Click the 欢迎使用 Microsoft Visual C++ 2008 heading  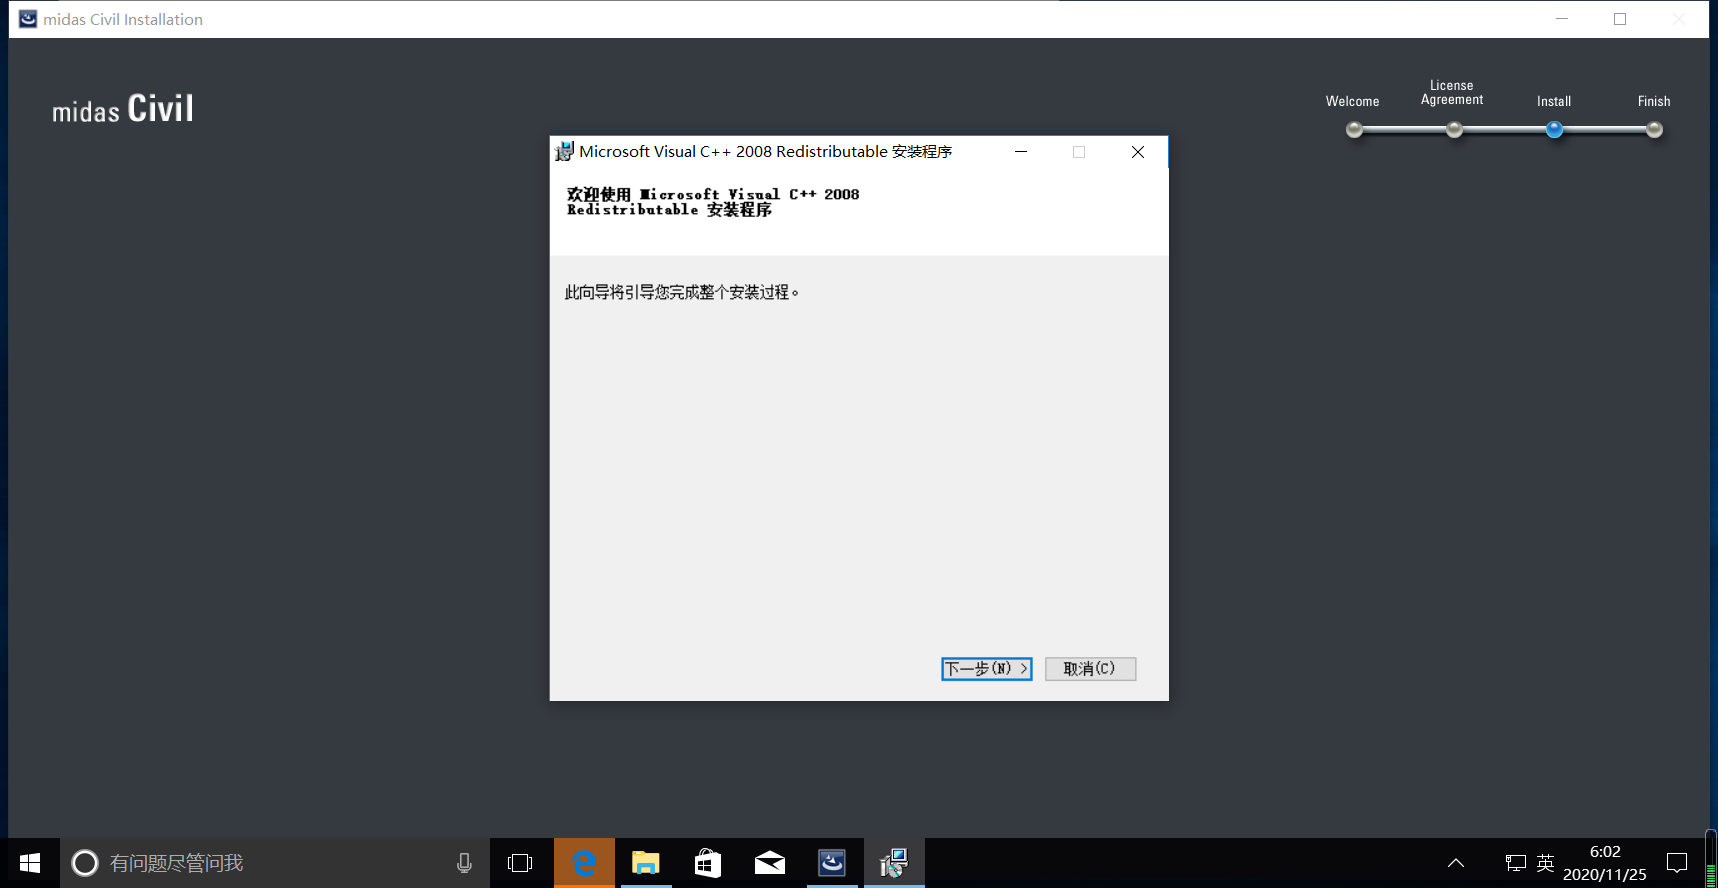coord(713,202)
